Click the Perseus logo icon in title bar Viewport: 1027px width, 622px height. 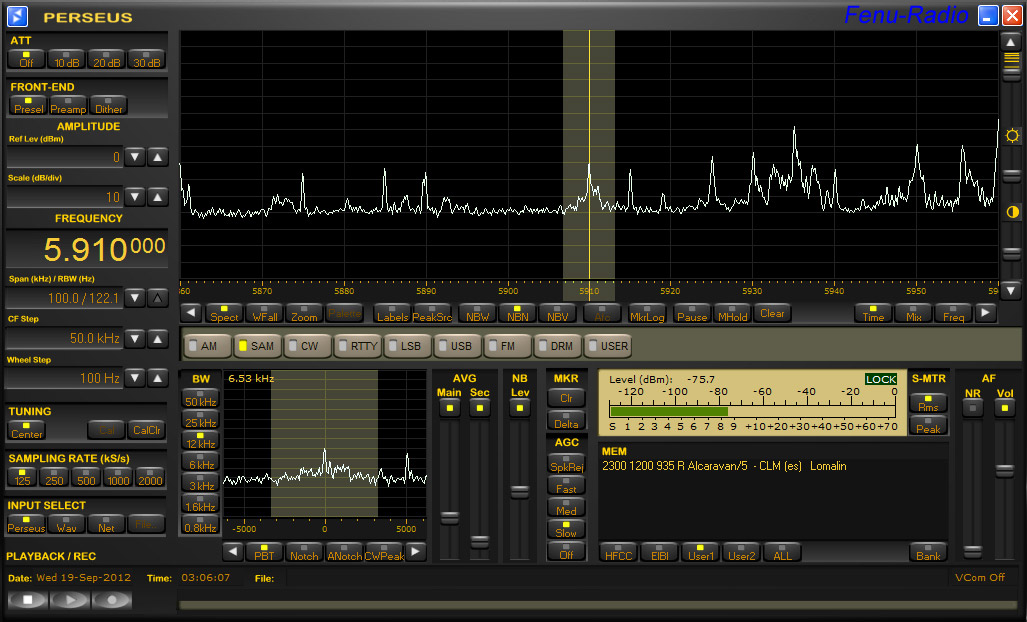point(18,16)
